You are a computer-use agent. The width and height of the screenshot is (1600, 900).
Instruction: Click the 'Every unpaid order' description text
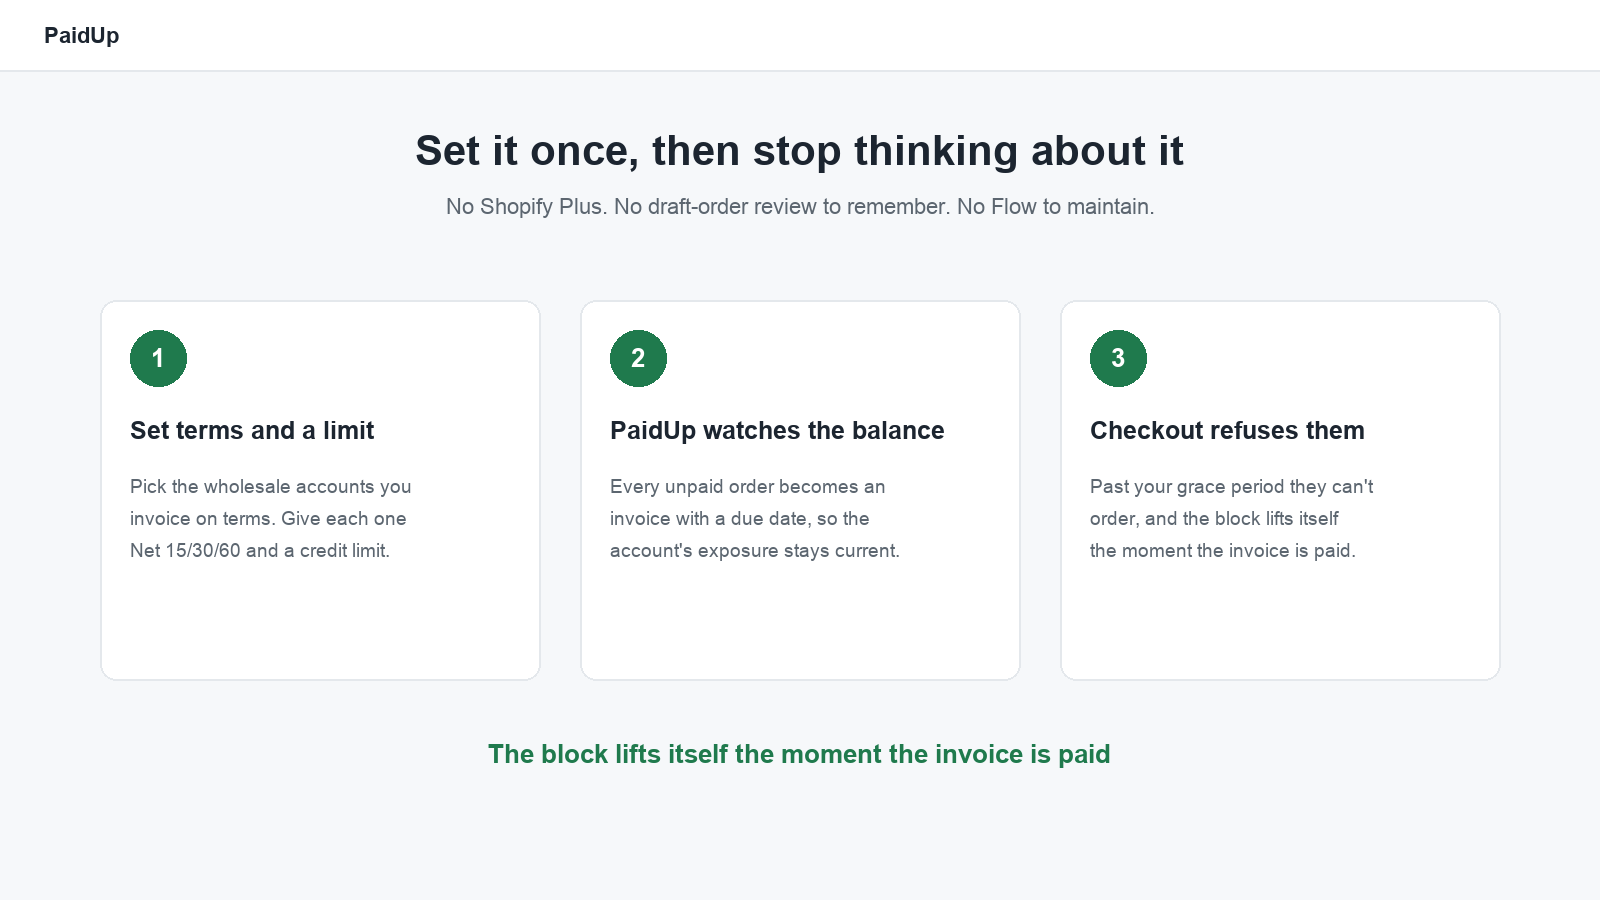(x=755, y=518)
